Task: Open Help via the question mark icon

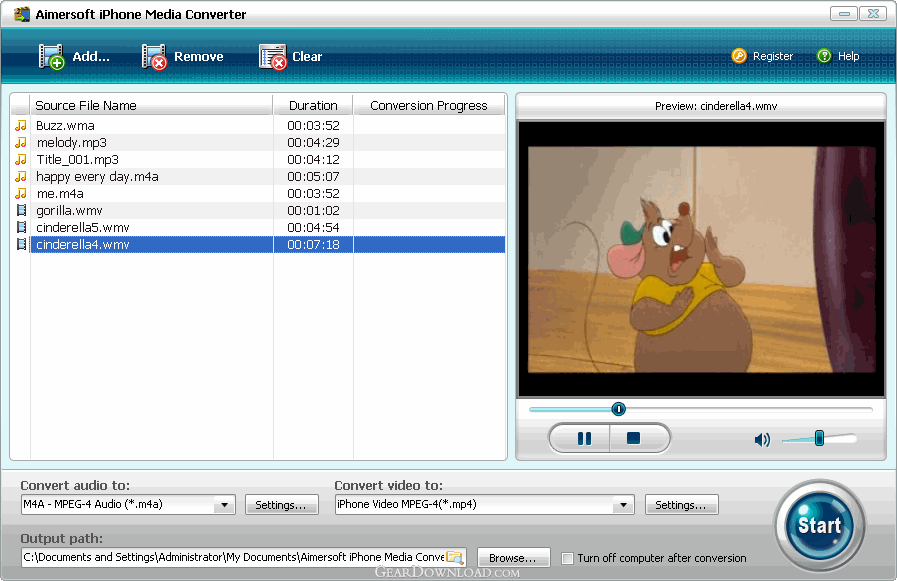Action: (x=824, y=56)
